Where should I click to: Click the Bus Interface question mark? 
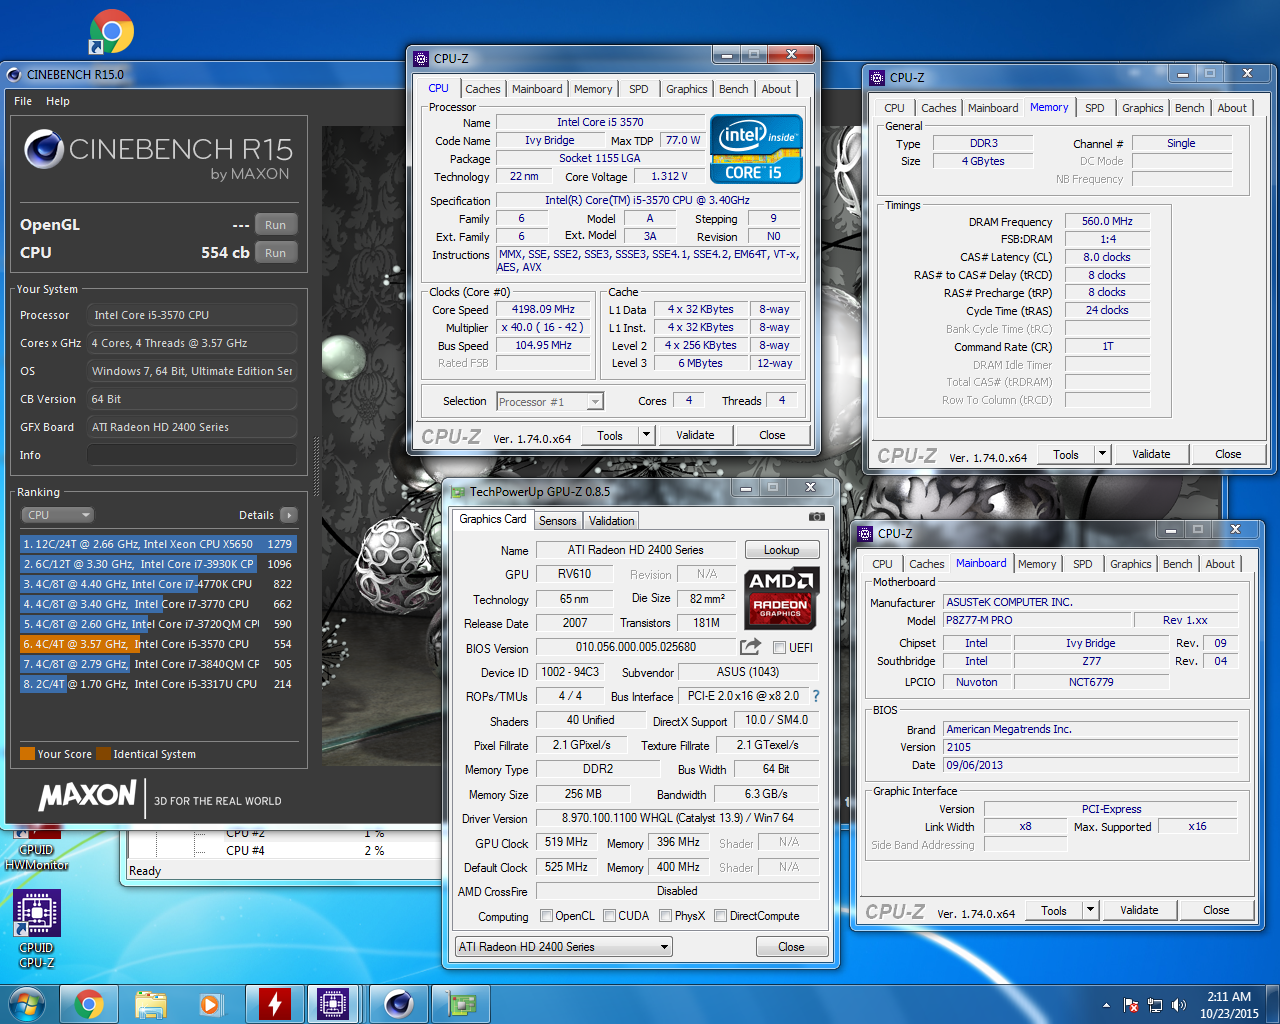(816, 696)
